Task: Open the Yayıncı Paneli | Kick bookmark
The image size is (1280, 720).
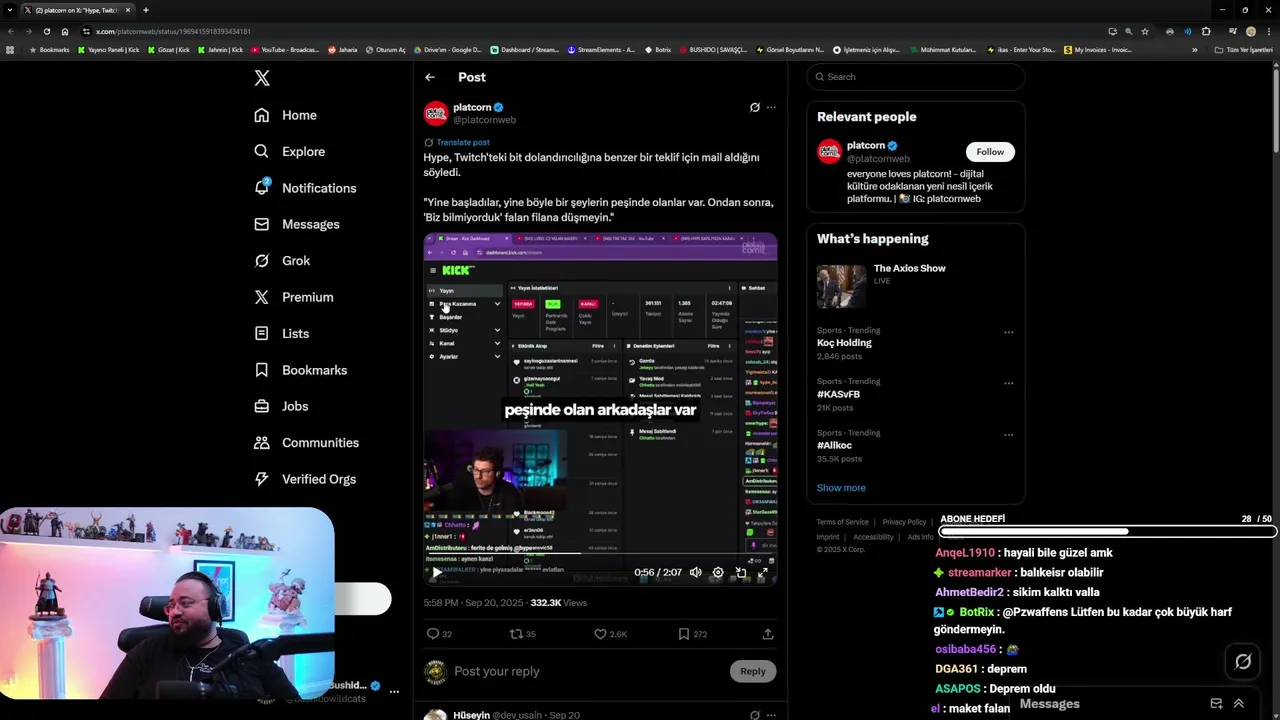Action: [x=109, y=49]
